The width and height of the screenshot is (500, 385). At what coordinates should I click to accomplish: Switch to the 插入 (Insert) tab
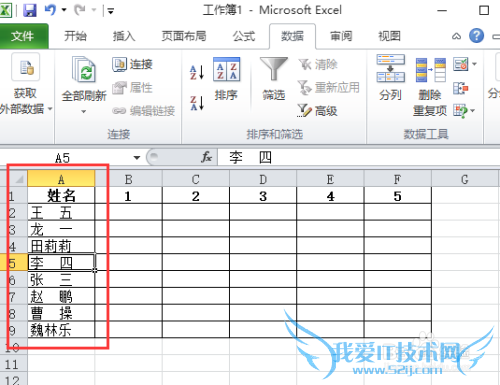pyautogui.click(x=124, y=36)
